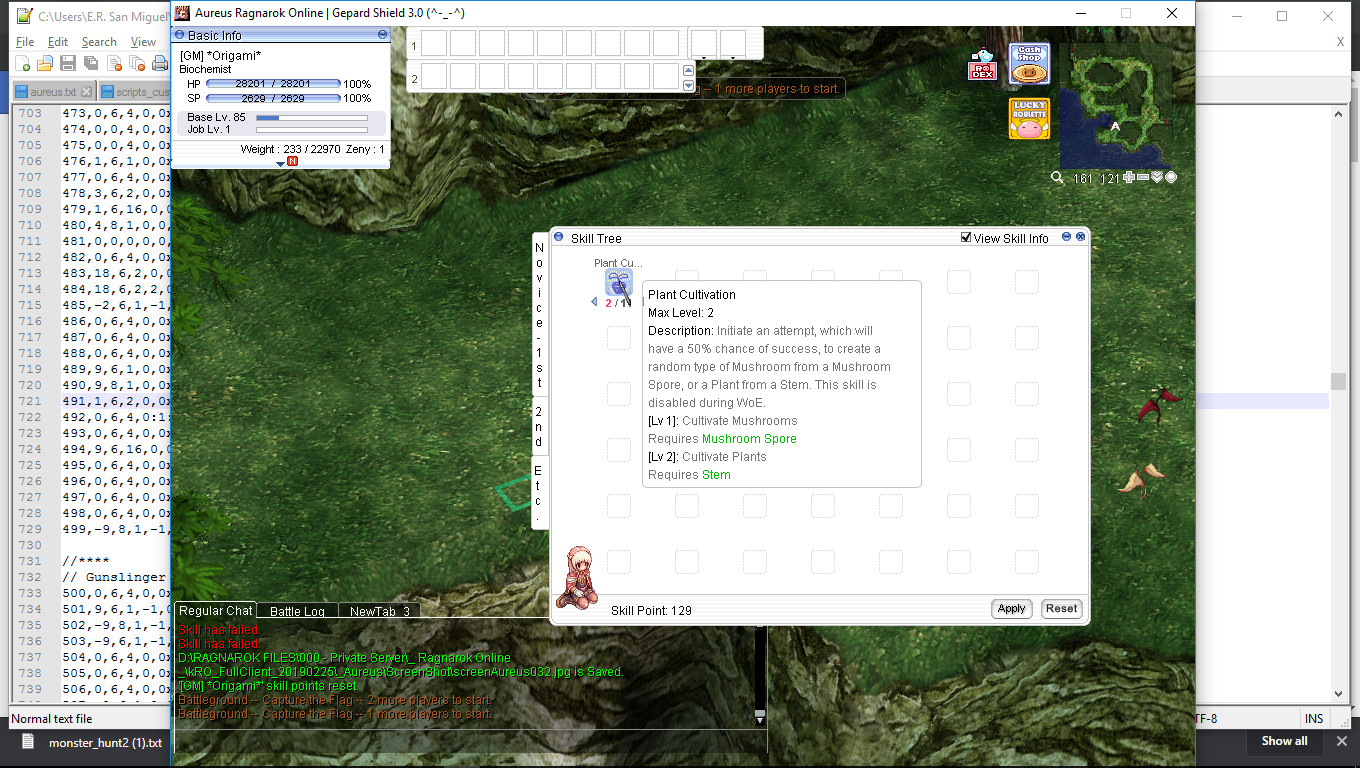Toggle the View Skill Info checkbox
1360x768 pixels.
966,238
